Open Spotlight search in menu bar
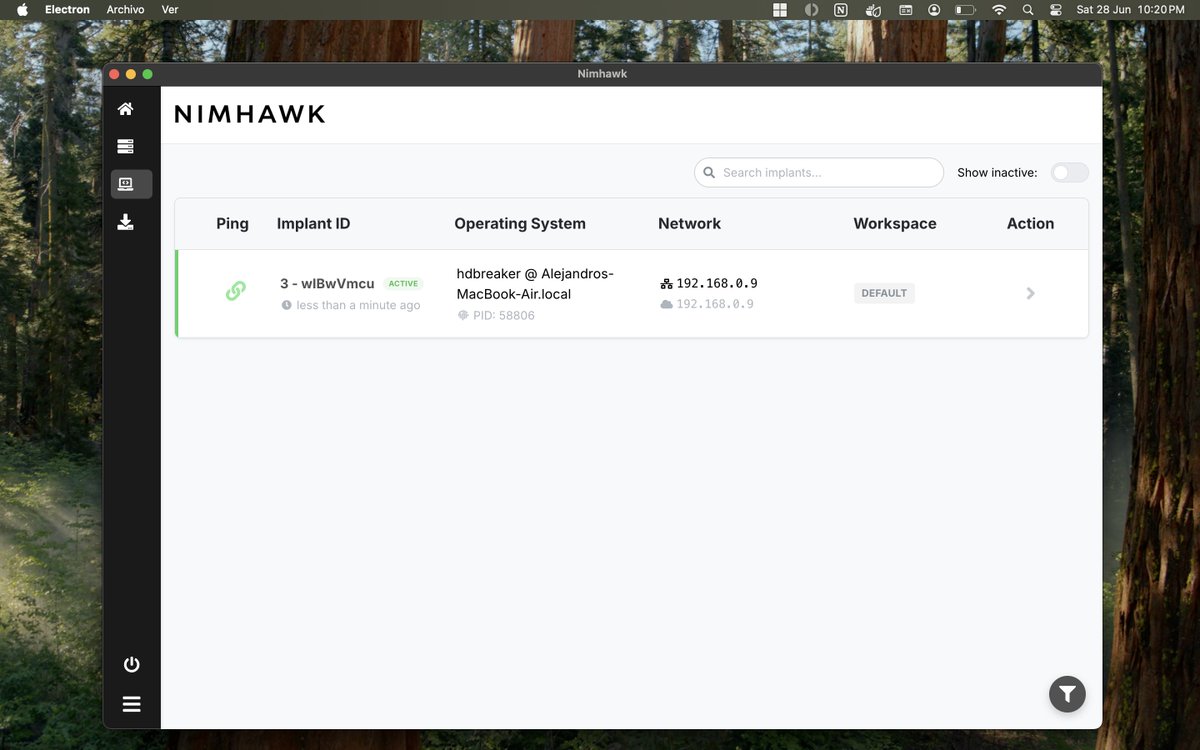Screen dimensions: 1200x750 1027,9
